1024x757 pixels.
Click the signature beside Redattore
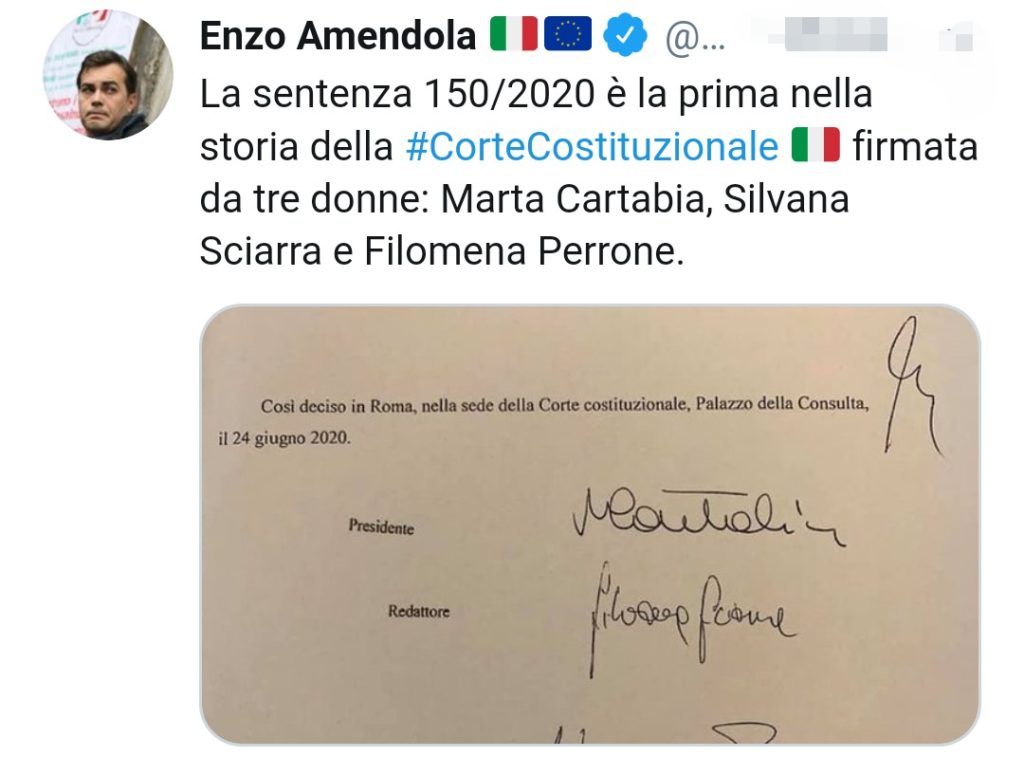coord(692,619)
